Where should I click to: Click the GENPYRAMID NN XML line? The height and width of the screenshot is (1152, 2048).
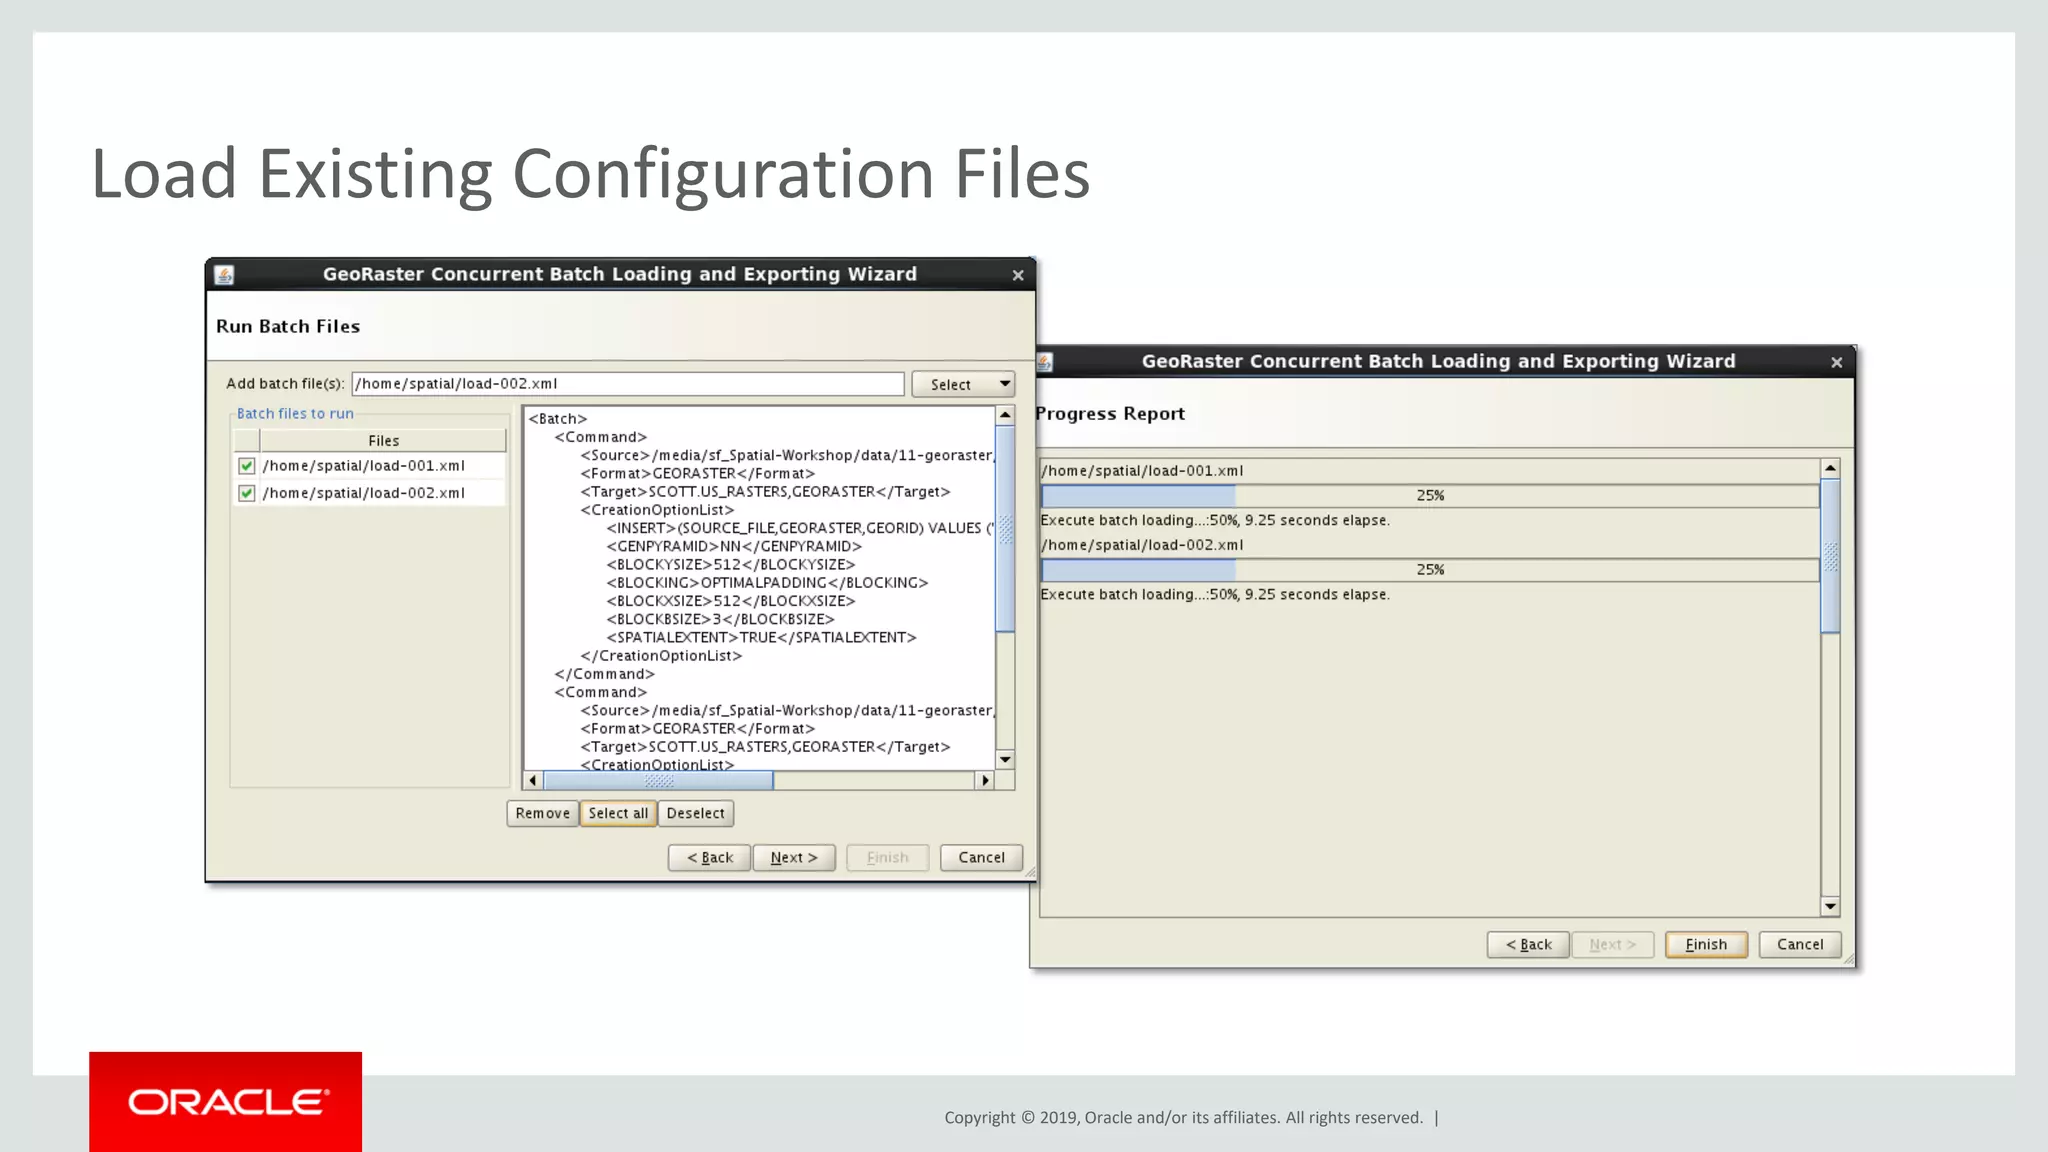pyautogui.click(x=734, y=547)
